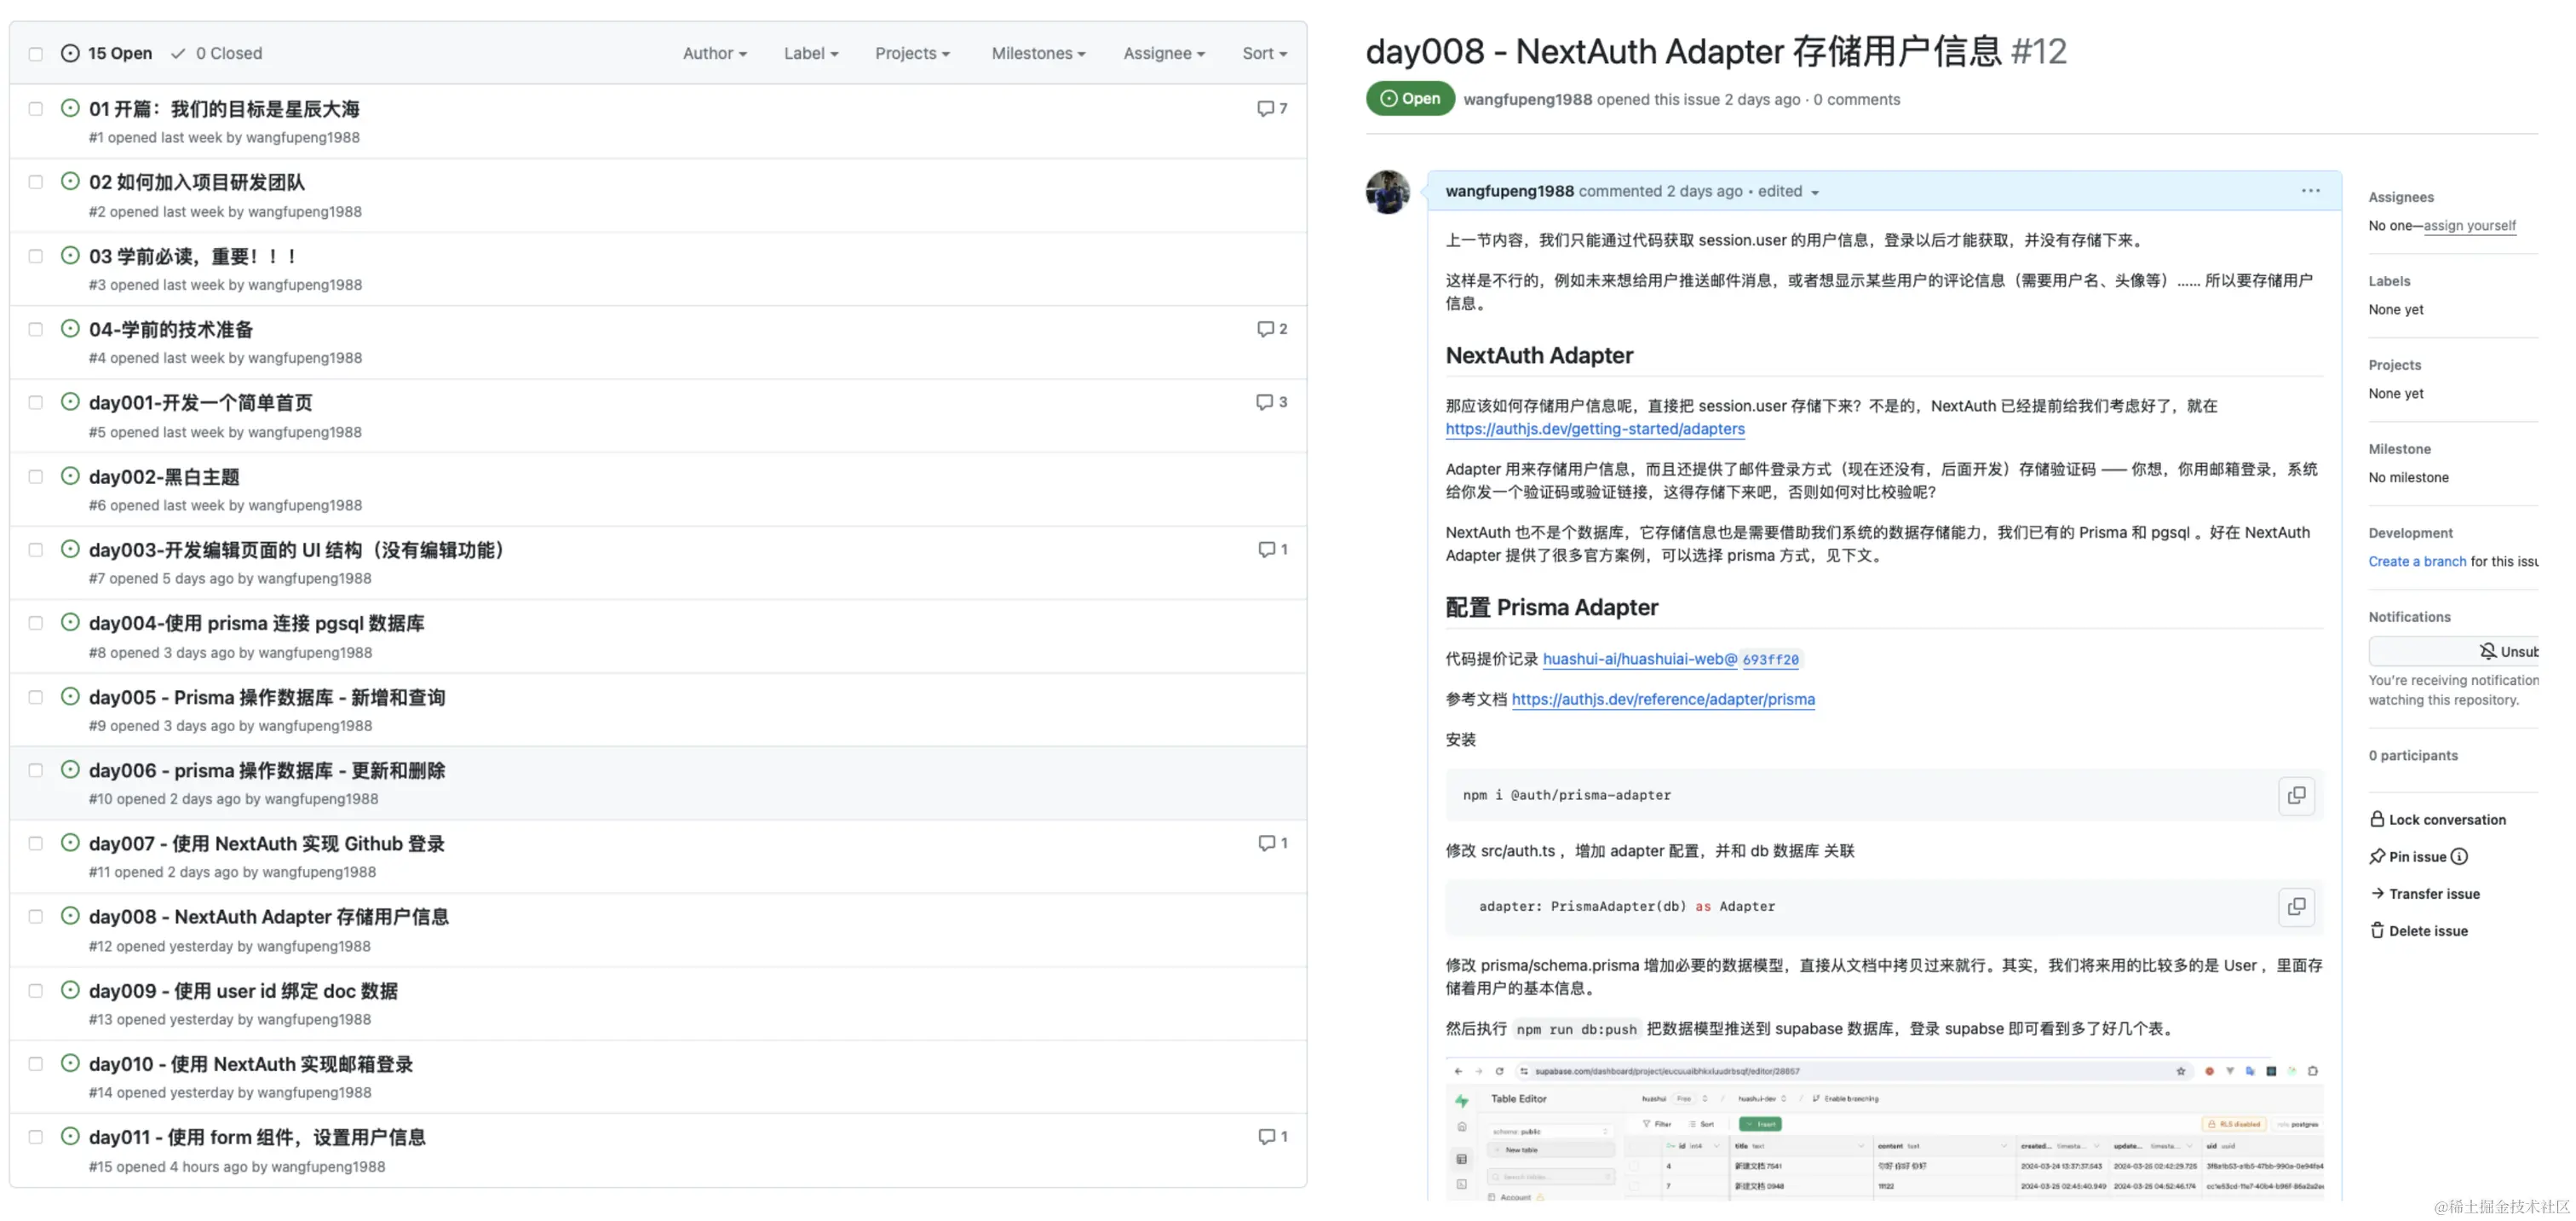
Task: Click comment icon on day003 row
Action: click(1266, 549)
